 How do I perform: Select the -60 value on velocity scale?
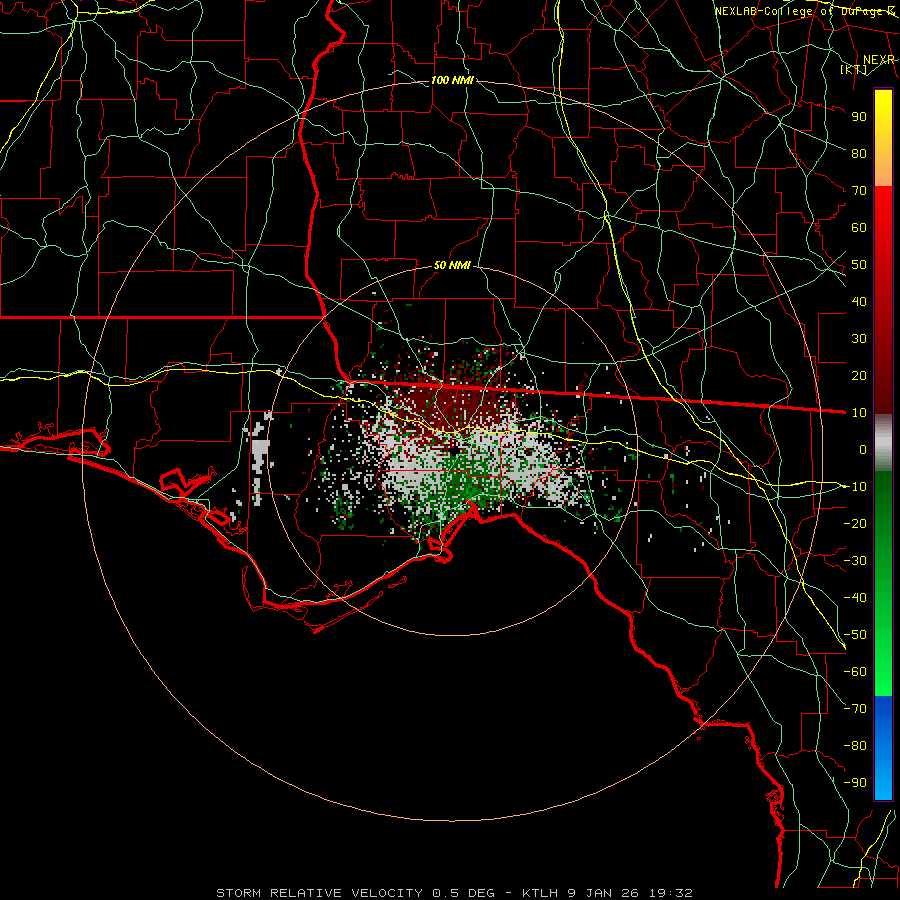tap(855, 672)
